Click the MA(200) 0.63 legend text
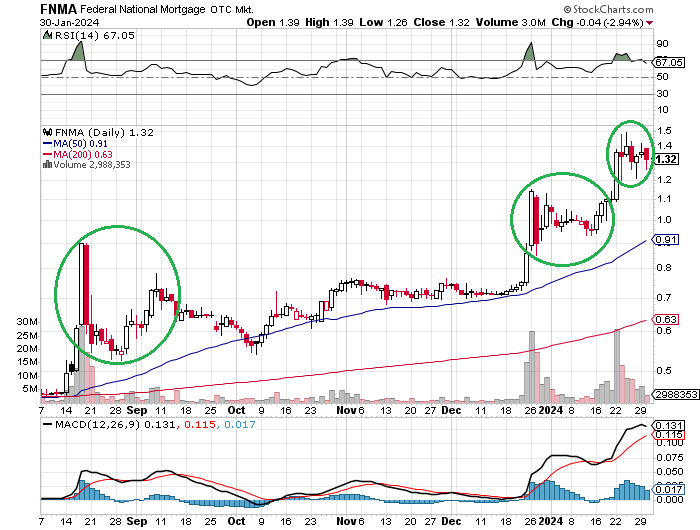 click(x=83, y=154)
